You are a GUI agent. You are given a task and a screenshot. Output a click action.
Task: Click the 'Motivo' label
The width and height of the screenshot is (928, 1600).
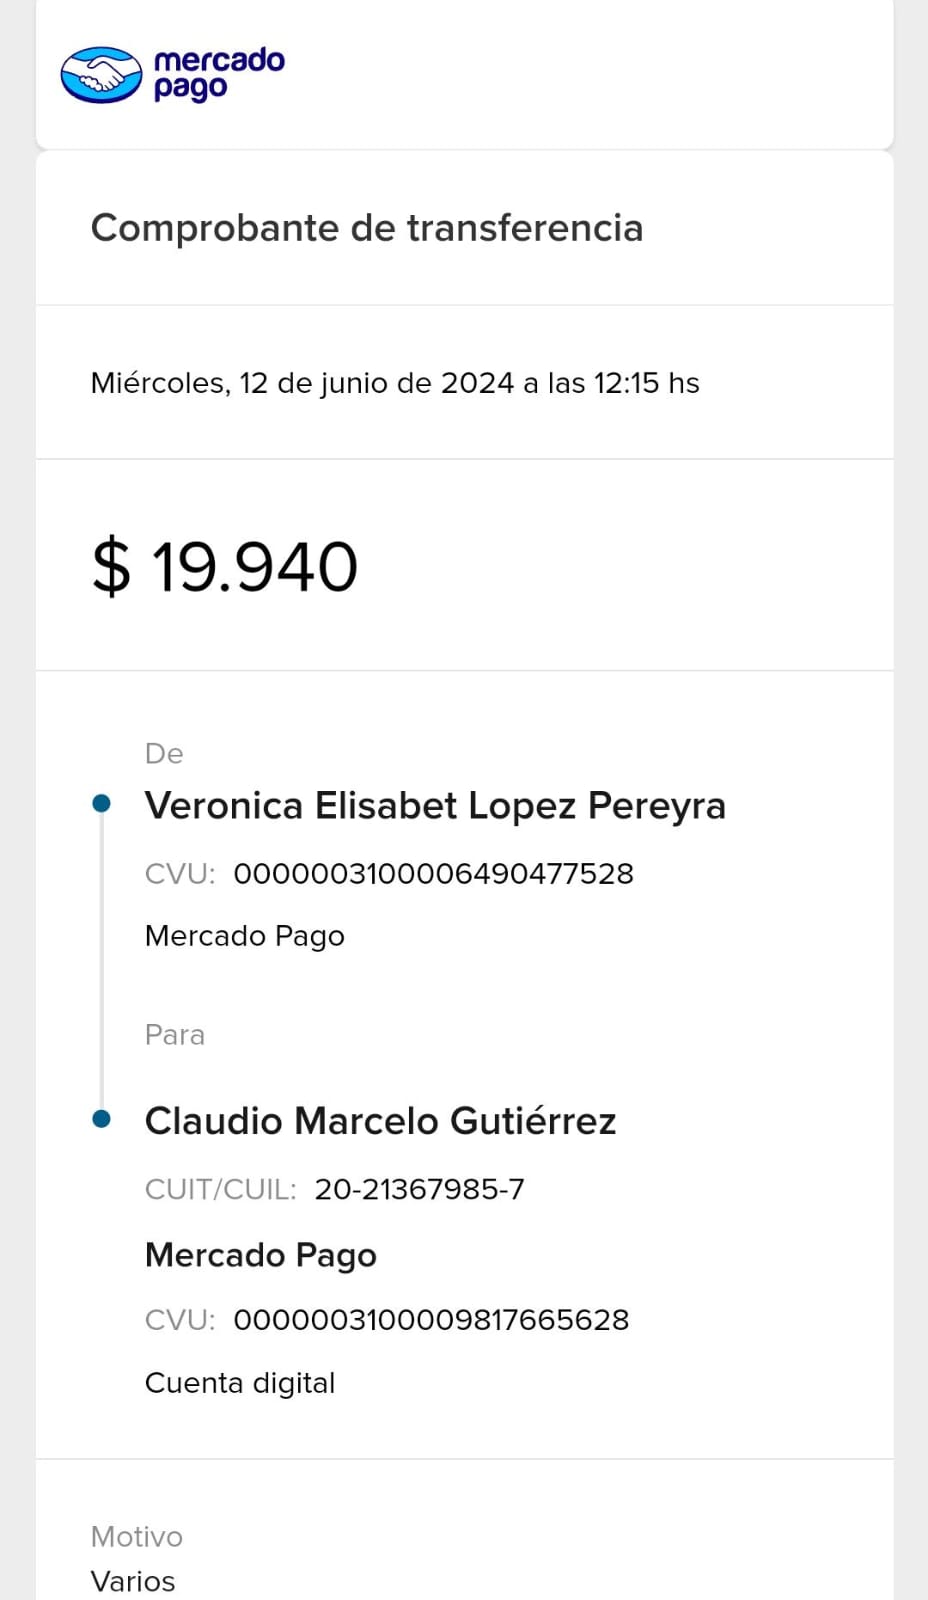tap(137, 1537)
